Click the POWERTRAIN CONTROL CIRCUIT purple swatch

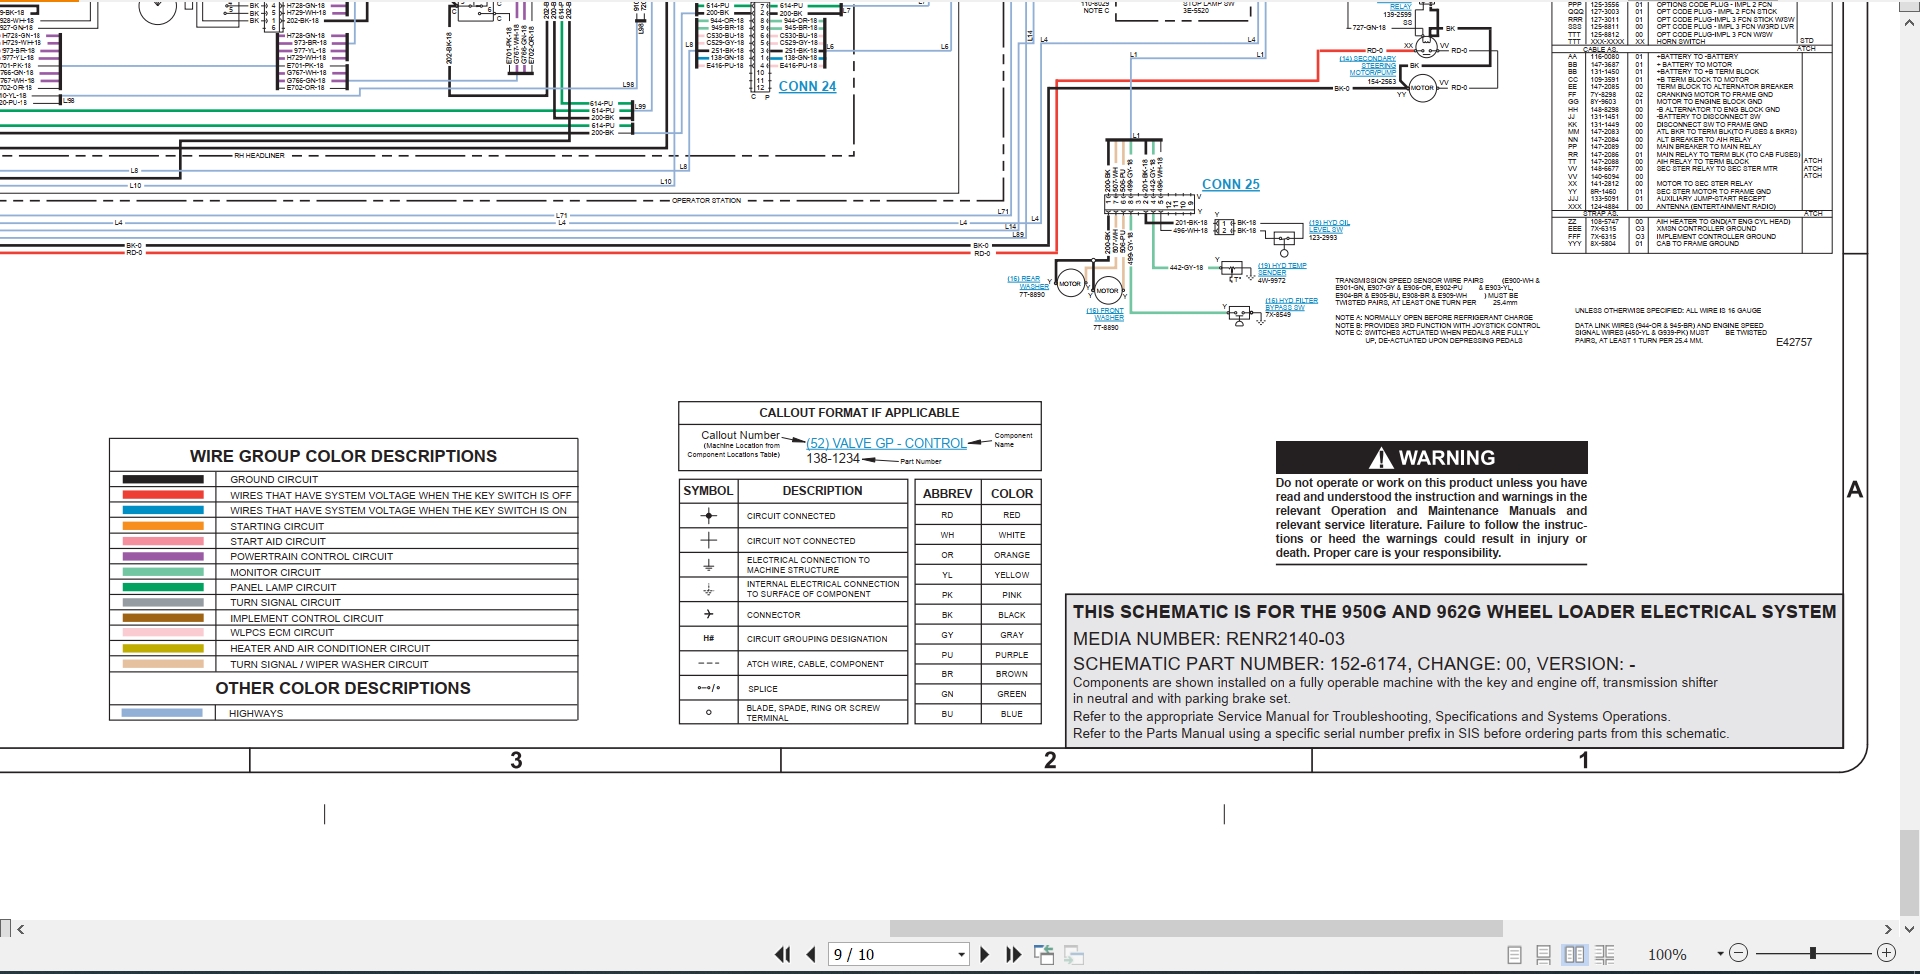[x=163, y=556]
